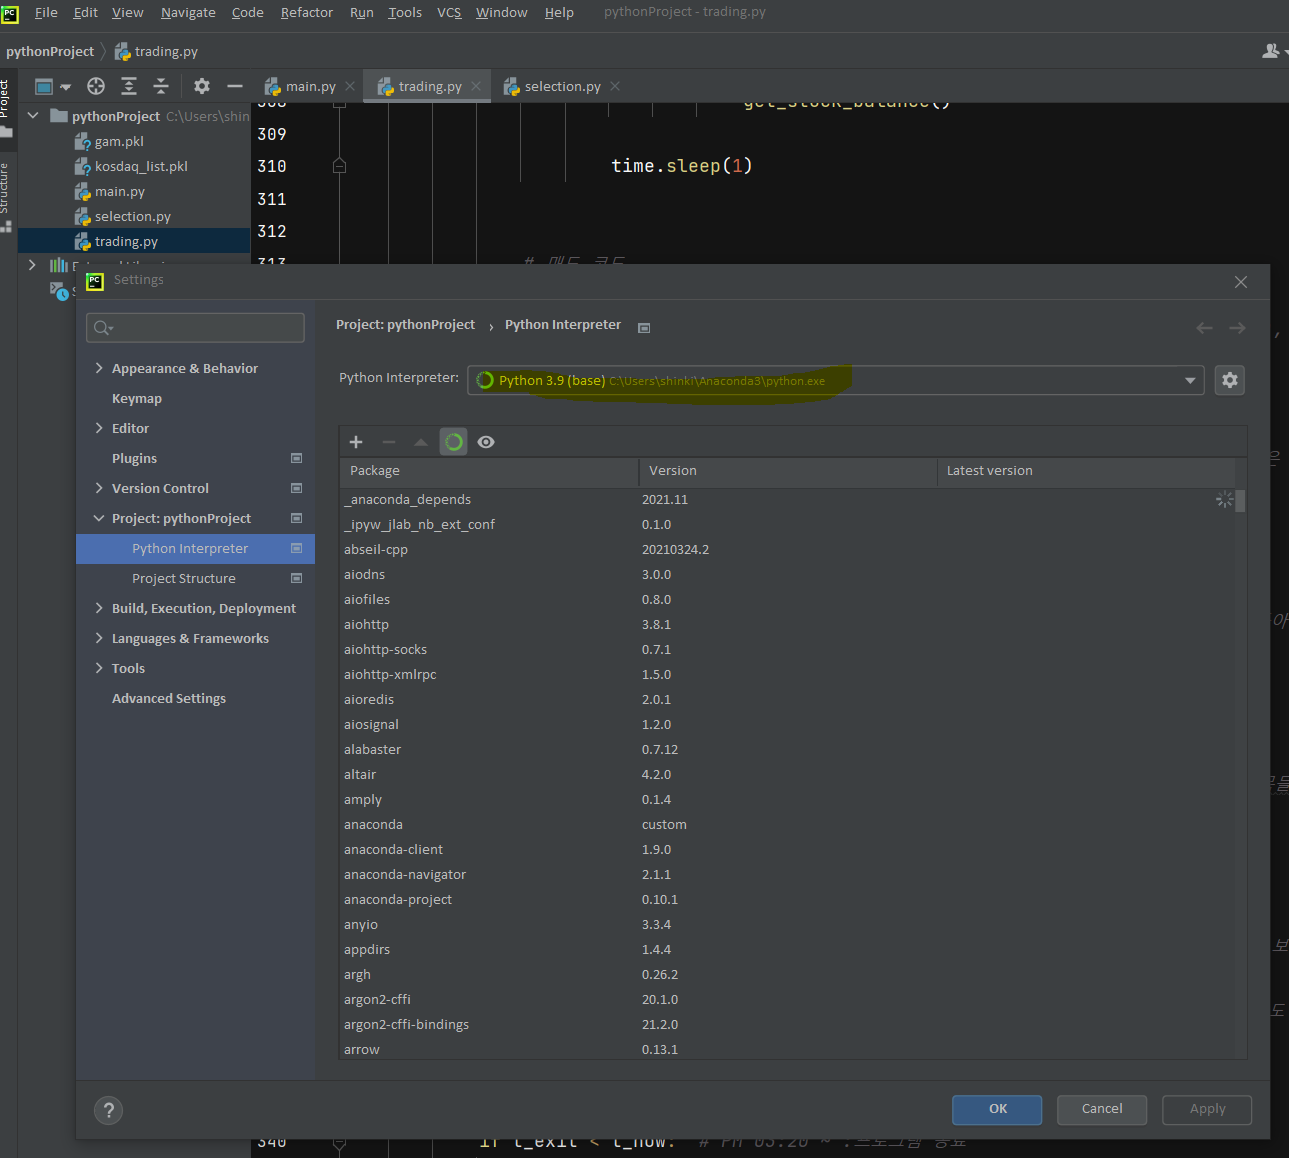Collapse the pythonProject root folder
The height and width of the screenshot is (1158, 1289).
pos(33,116)
